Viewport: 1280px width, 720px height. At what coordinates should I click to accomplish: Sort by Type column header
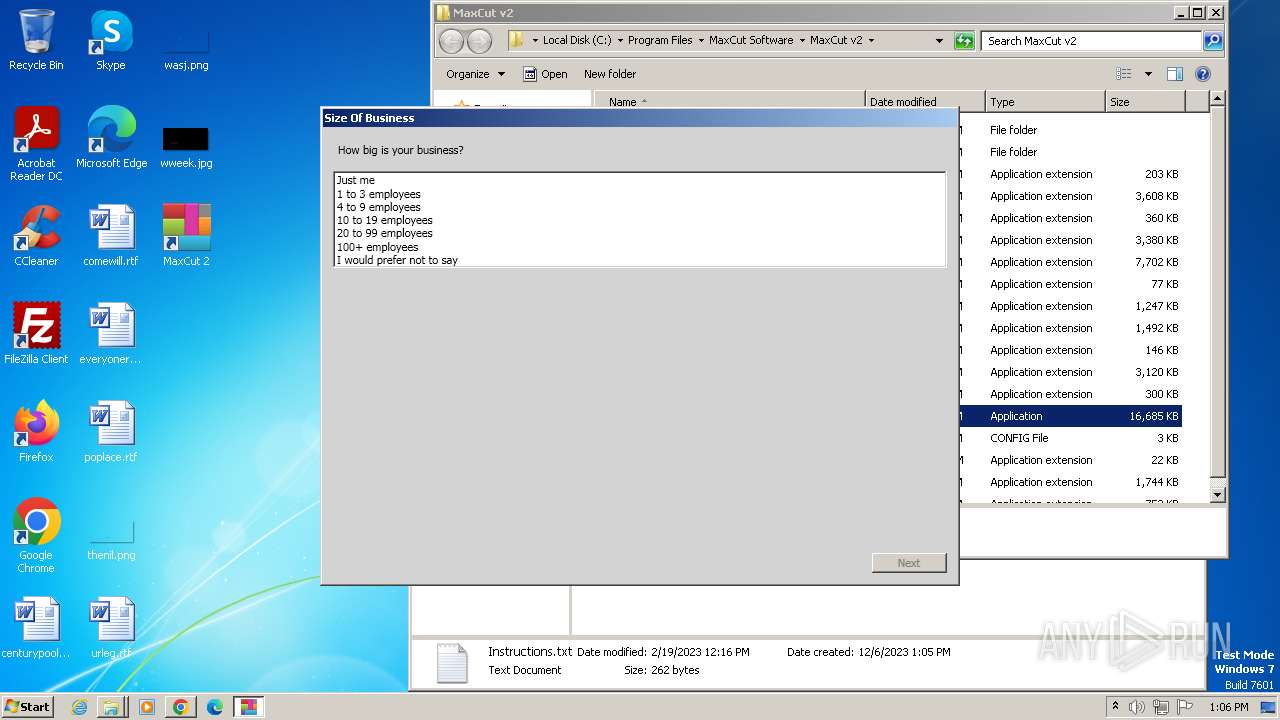(x=1046, y=101)
